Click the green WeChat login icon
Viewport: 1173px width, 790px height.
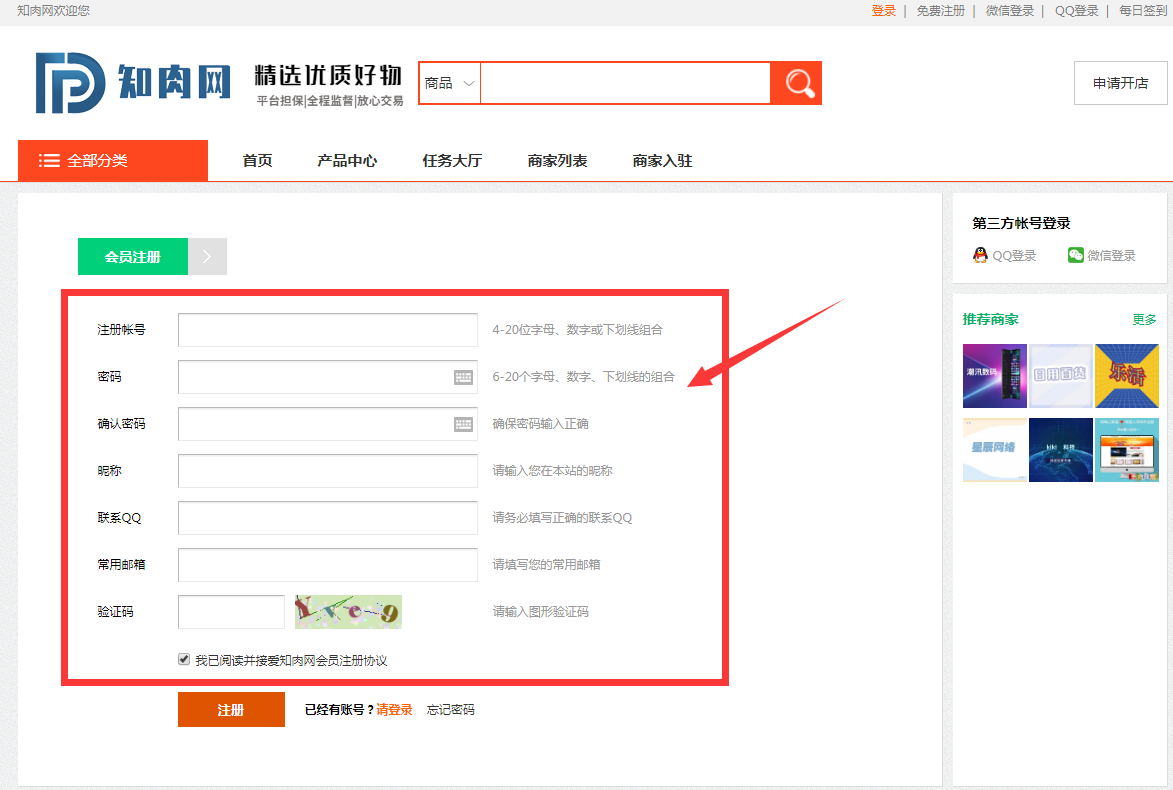point(1075,255)
